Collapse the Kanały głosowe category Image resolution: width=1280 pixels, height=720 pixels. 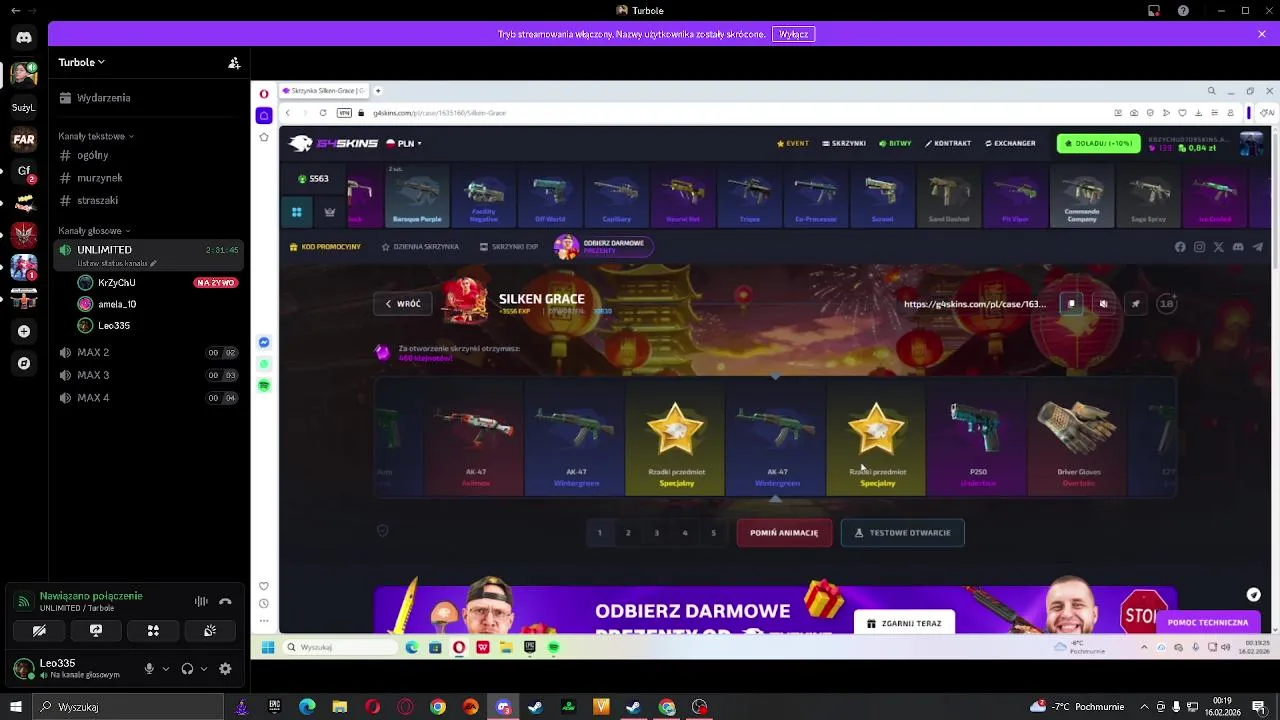(94, 231)
